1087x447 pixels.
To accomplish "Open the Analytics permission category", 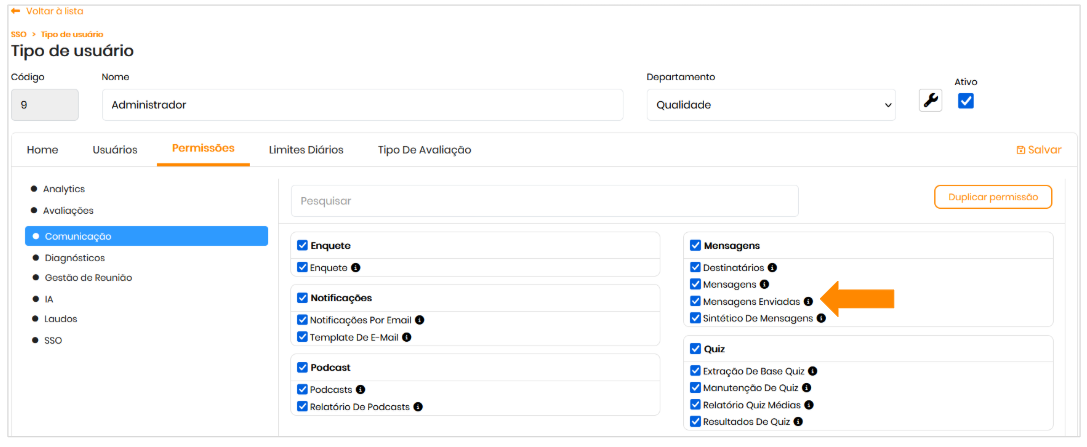I will pos(63,189).
